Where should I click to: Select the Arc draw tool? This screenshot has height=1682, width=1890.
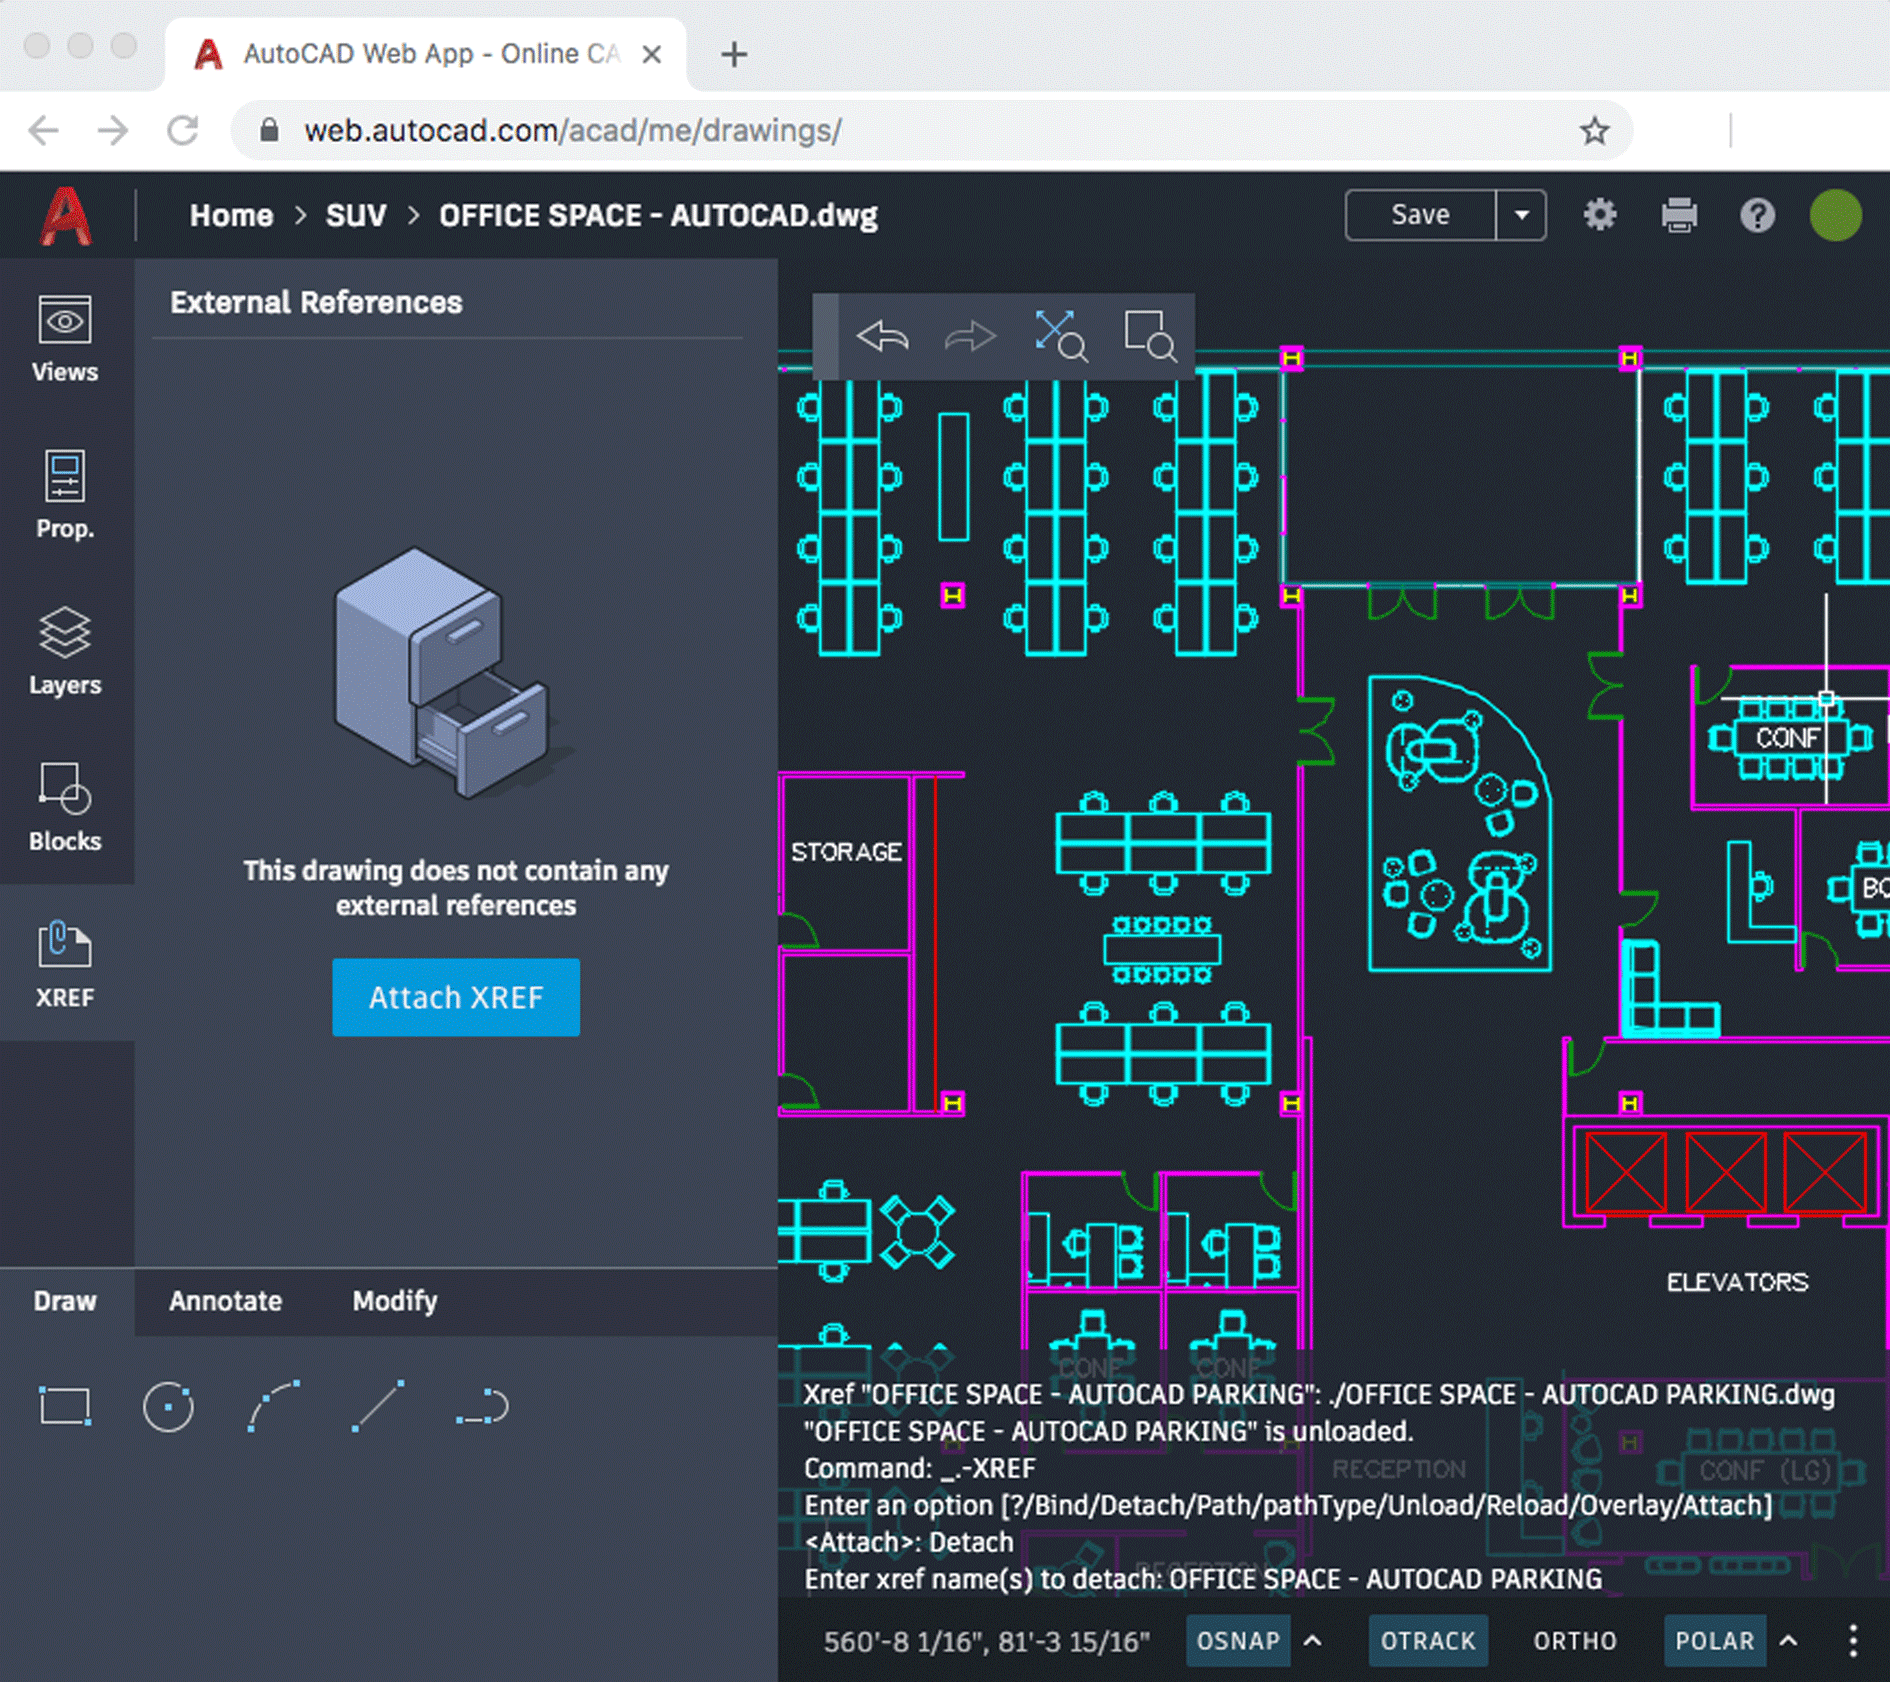click(x=273, y=1406)
